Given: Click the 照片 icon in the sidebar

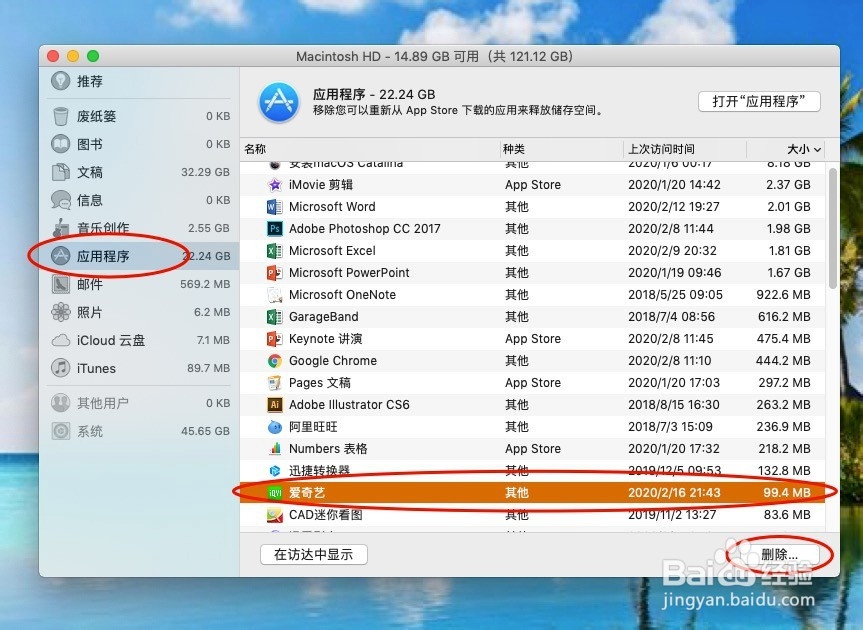Looking at the screenshot, I should coord(89,311).
